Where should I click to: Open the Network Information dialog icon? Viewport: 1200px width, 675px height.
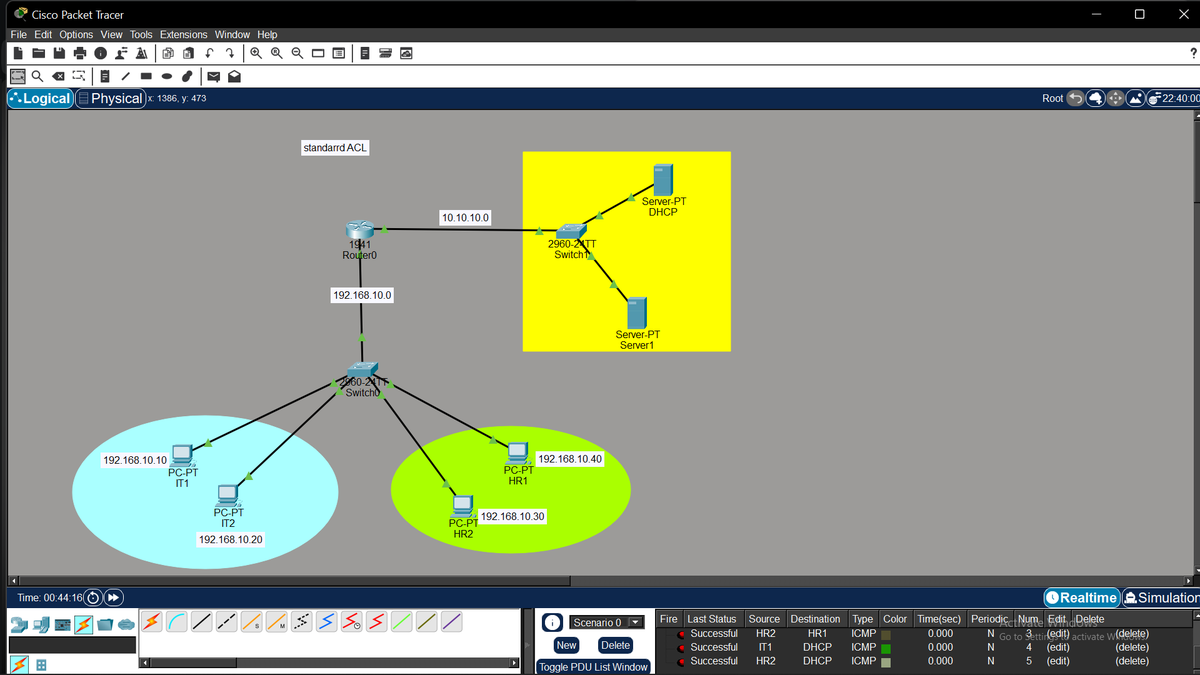coord(100,53)
